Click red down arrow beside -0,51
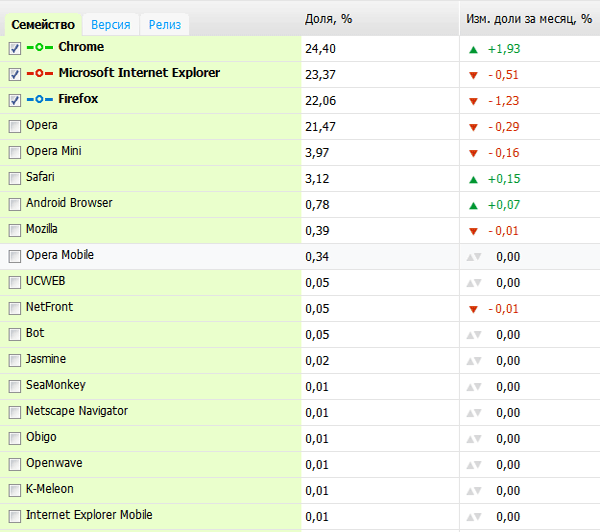The image size is (600, 532). 473,75
